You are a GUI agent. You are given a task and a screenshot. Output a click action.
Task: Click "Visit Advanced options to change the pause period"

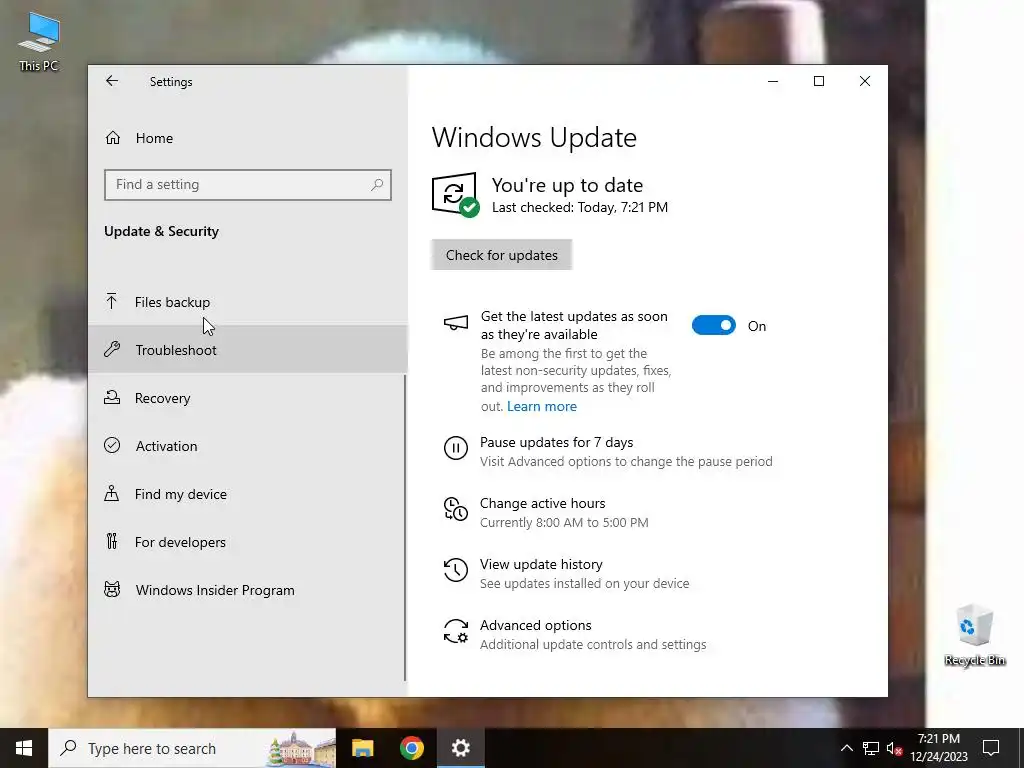coord(626,462)
